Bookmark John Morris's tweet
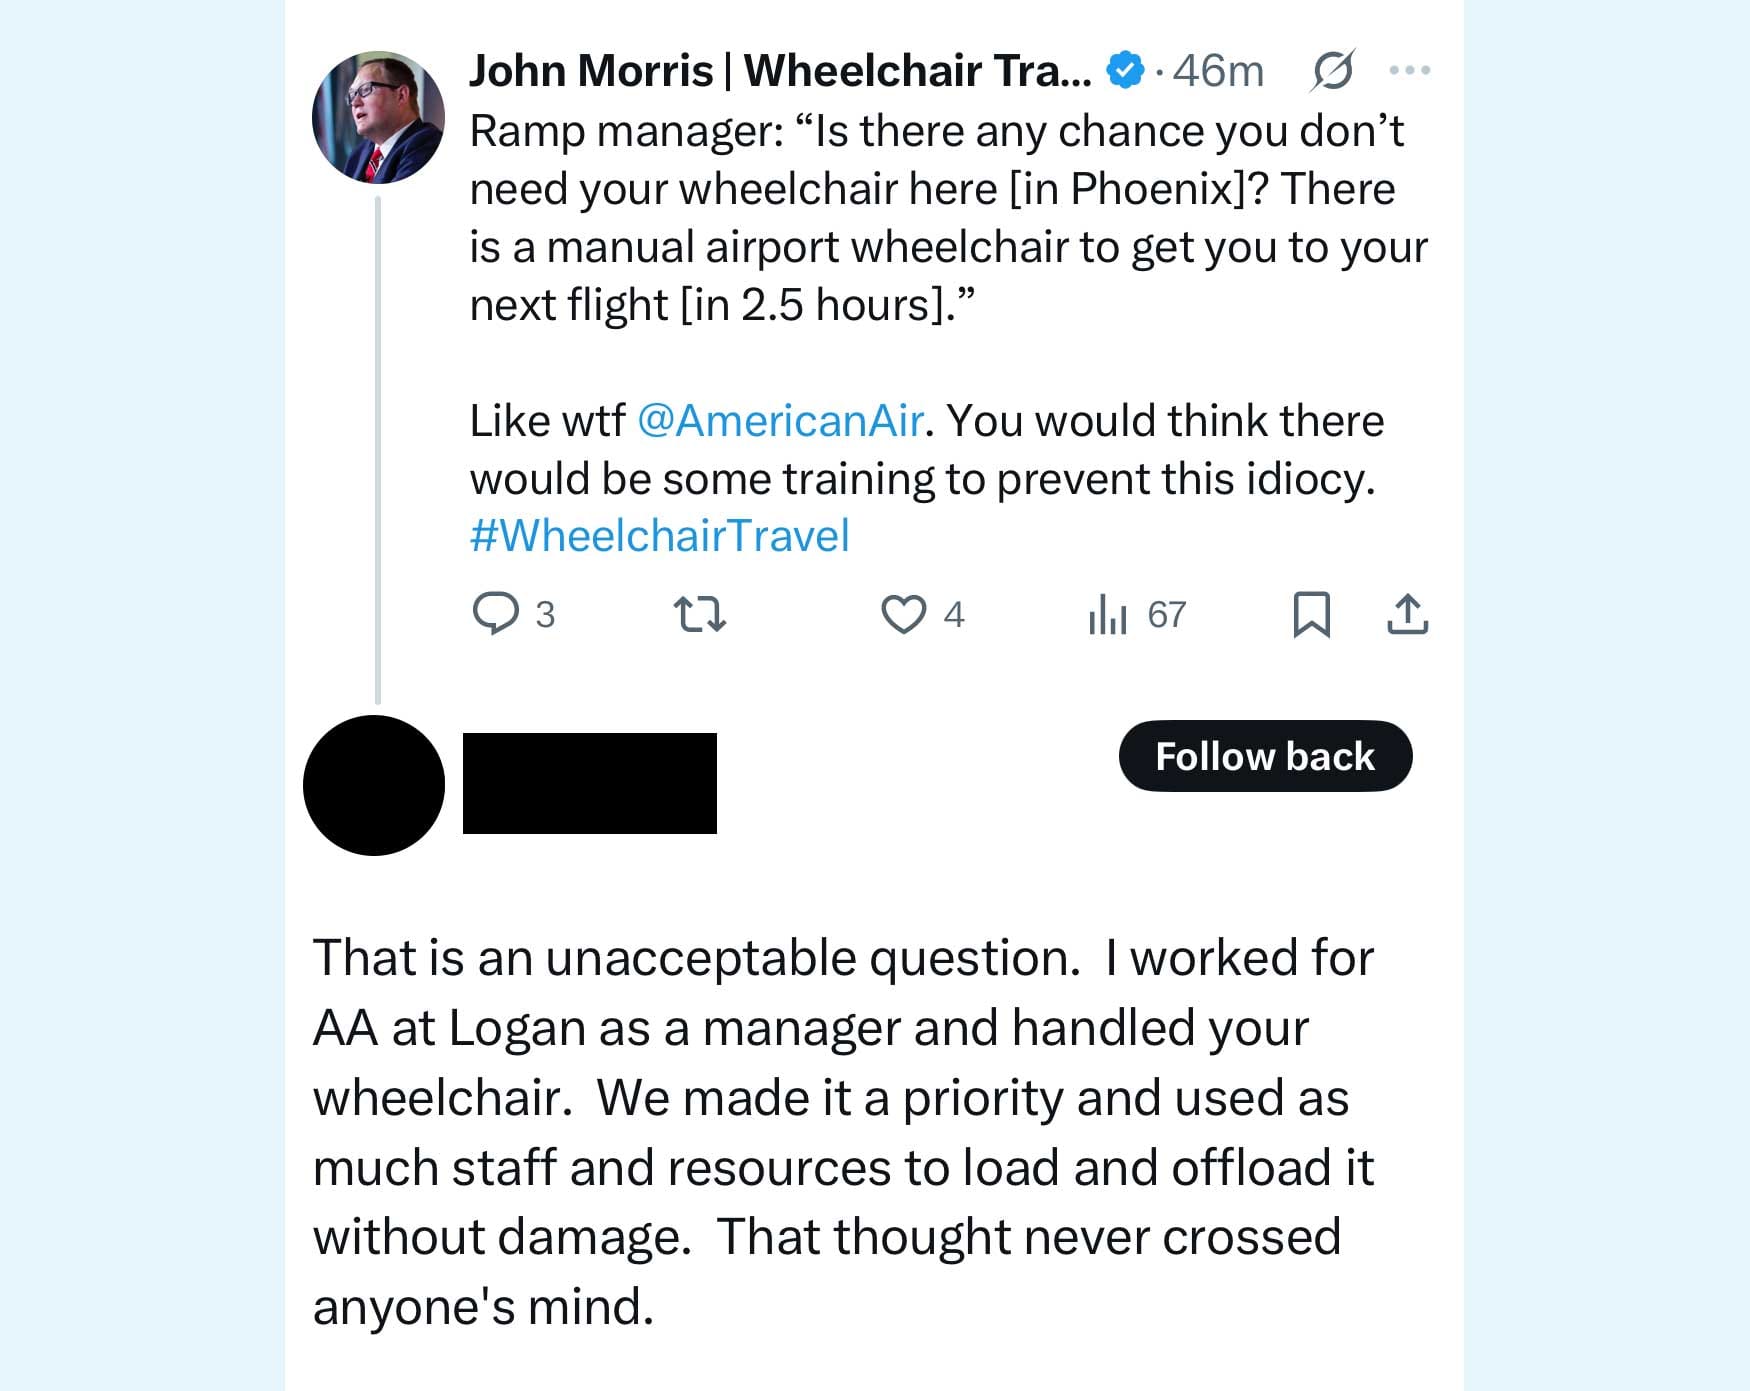Screen dimensions: 1750x1391 click(x=1312, y=616)
